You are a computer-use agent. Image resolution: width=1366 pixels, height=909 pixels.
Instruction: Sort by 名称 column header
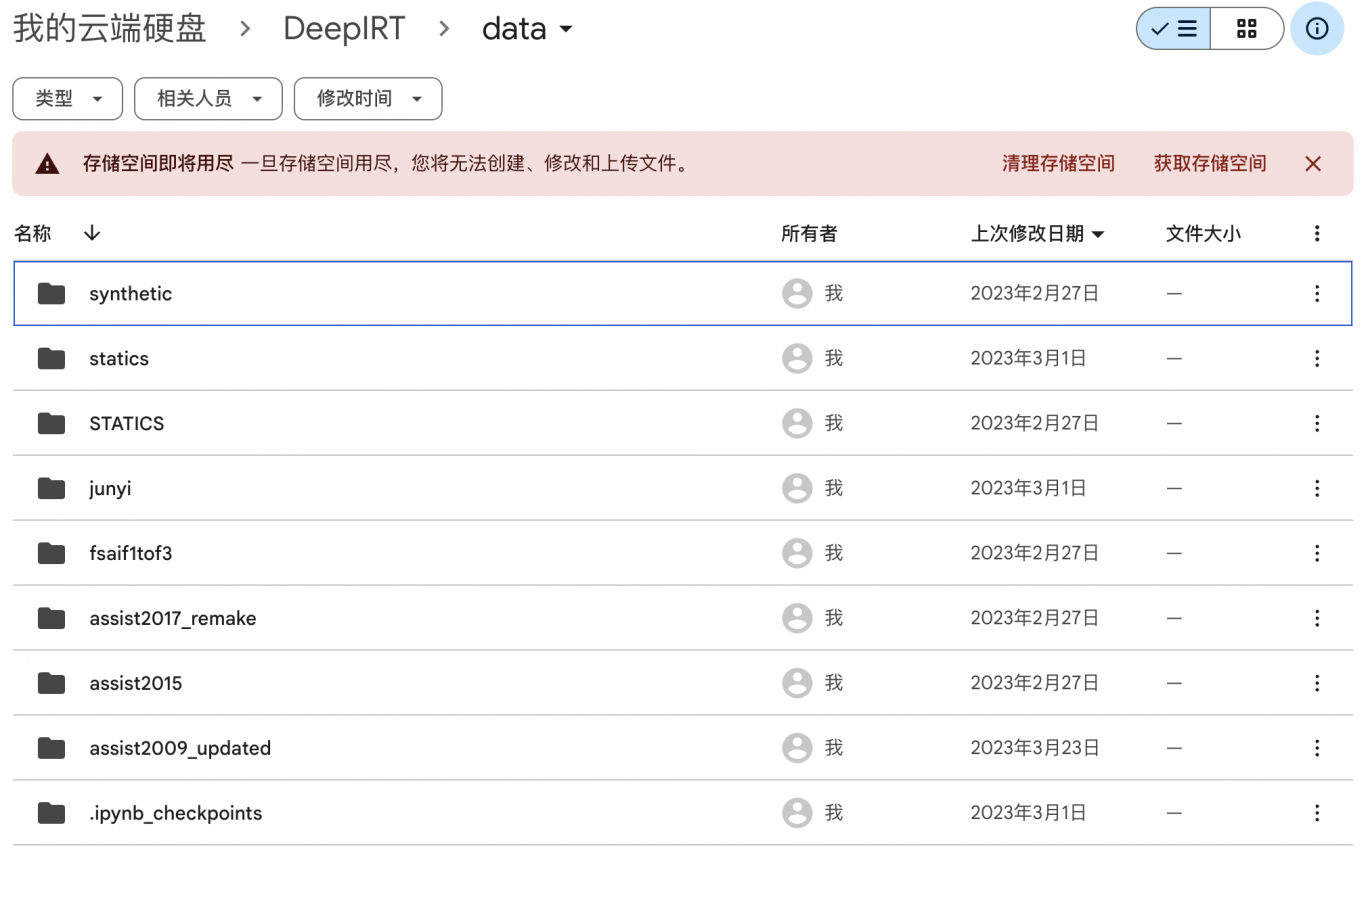click(33, 233)
